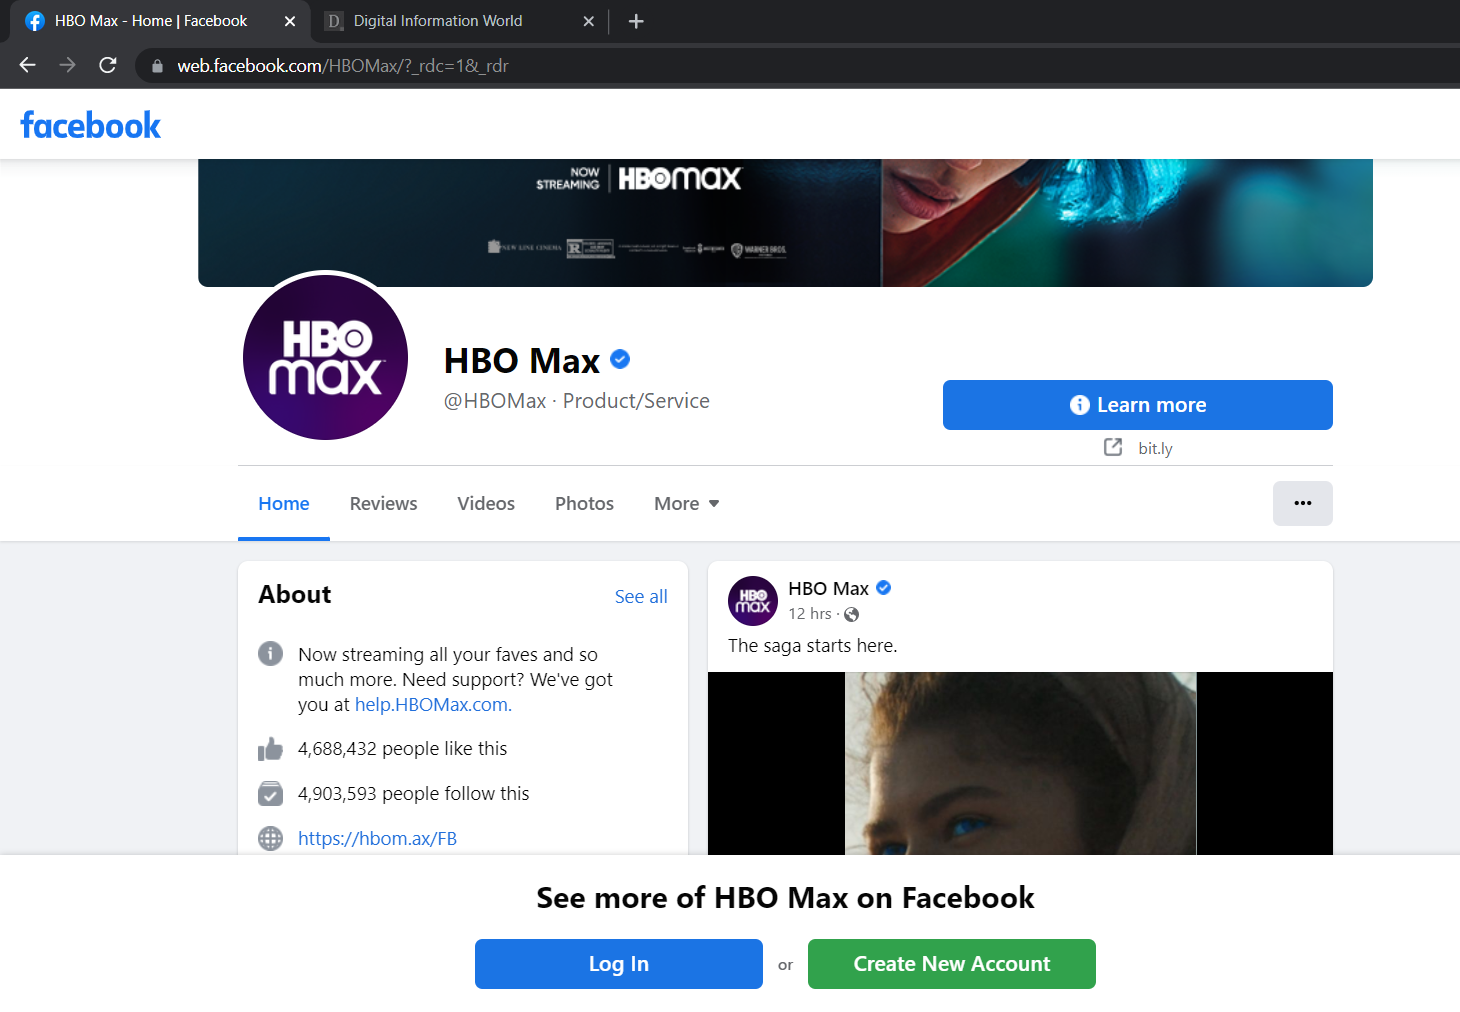Open help.HBOMax.com link

(433, 705)
